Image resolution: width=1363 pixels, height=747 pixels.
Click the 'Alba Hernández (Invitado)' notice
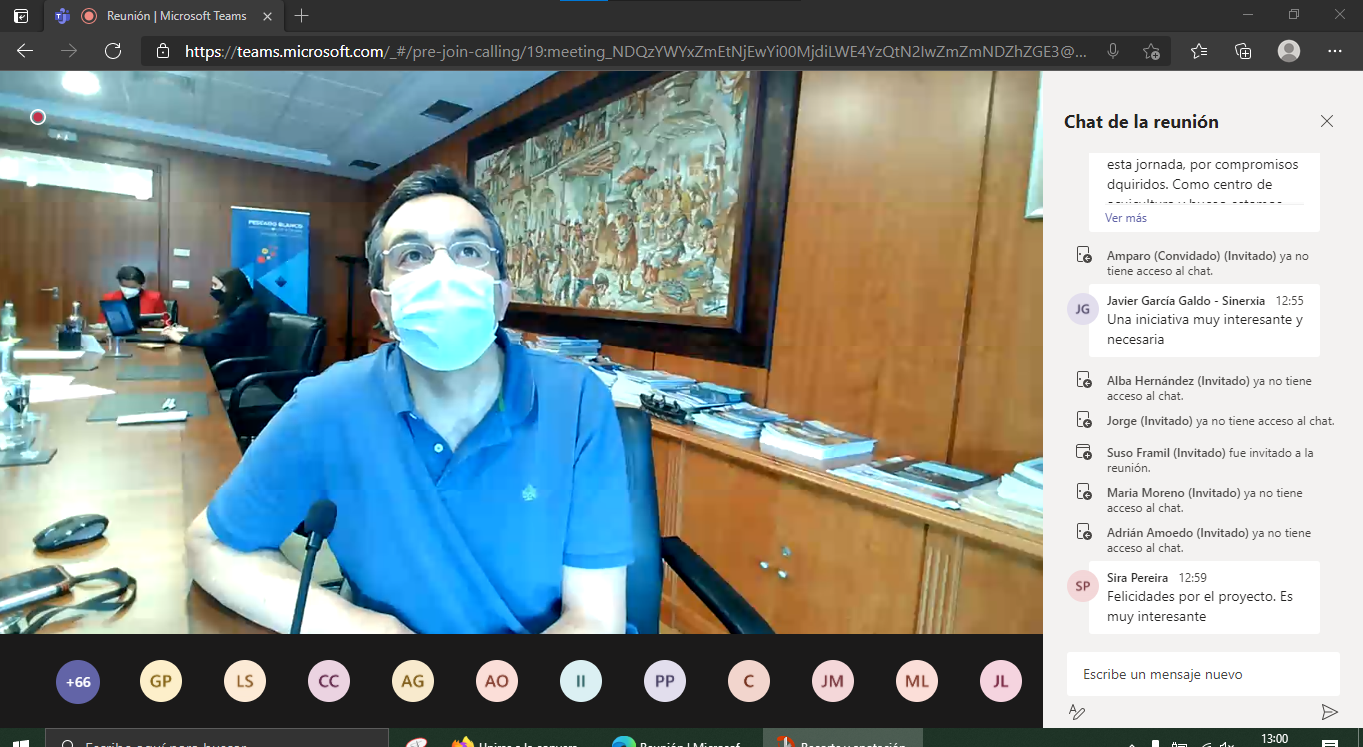(1209, 388)
